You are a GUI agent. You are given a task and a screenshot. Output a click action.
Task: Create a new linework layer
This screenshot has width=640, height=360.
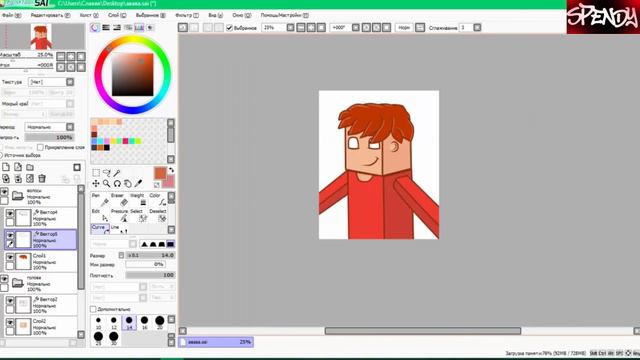(18, 167)
